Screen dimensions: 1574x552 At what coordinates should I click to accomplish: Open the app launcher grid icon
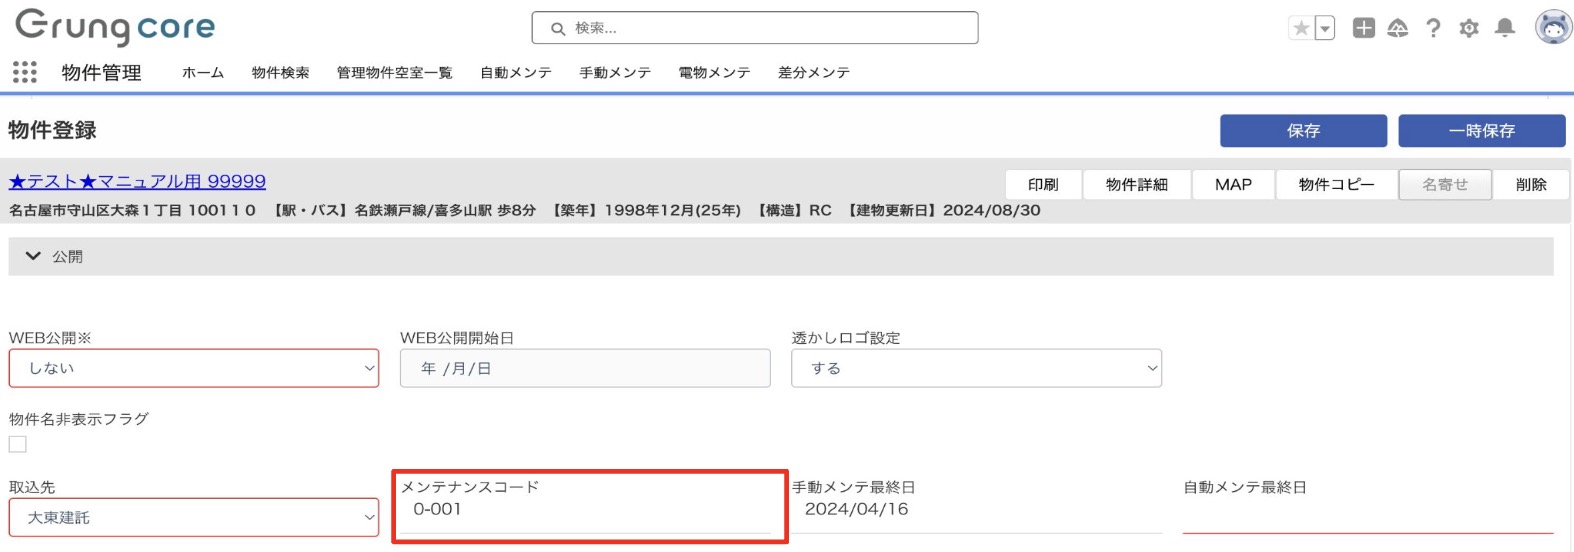[25, 72]
